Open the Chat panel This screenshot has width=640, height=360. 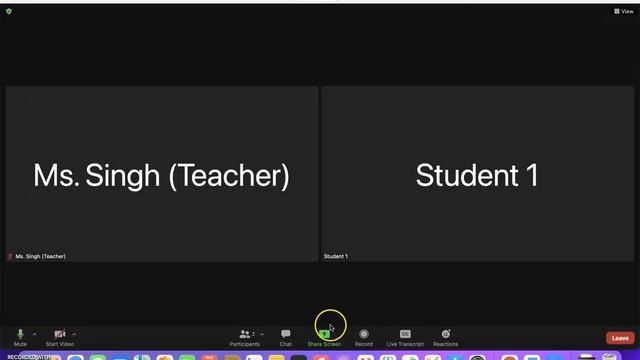pyautogui.click(x=286, y=338)
